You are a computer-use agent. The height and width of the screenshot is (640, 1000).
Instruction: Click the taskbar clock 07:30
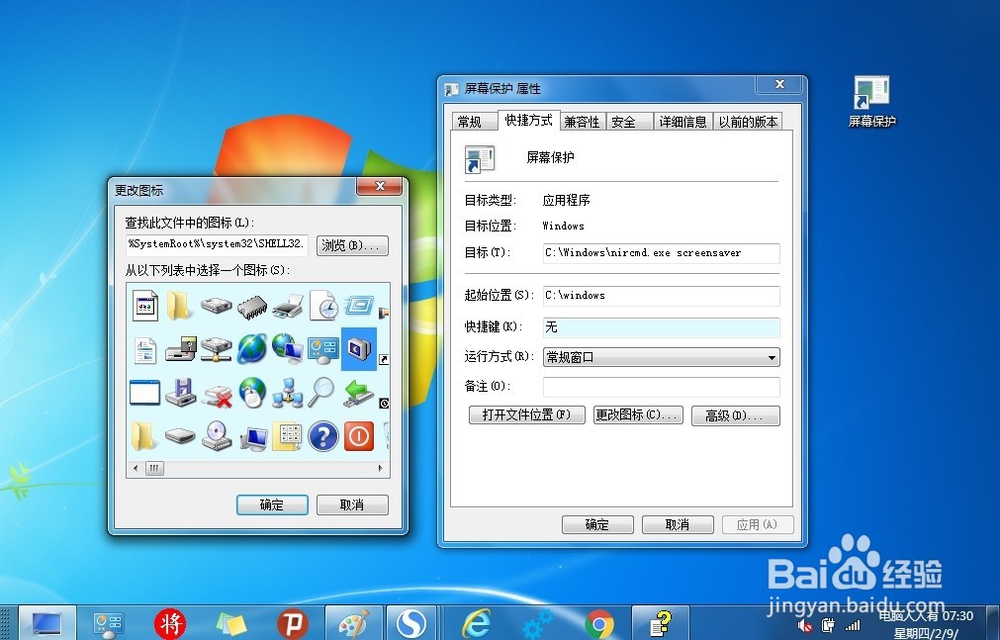(958, 616)
